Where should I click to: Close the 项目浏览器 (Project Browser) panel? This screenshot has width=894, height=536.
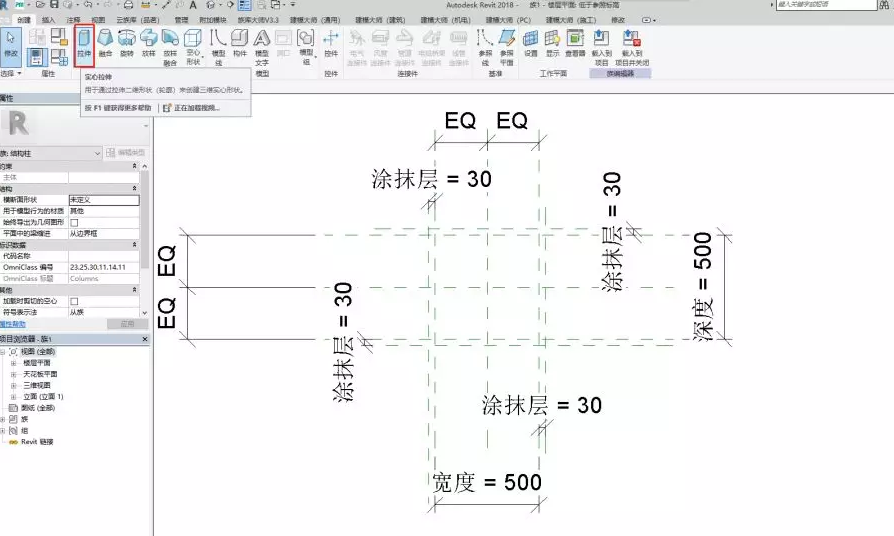145,339
